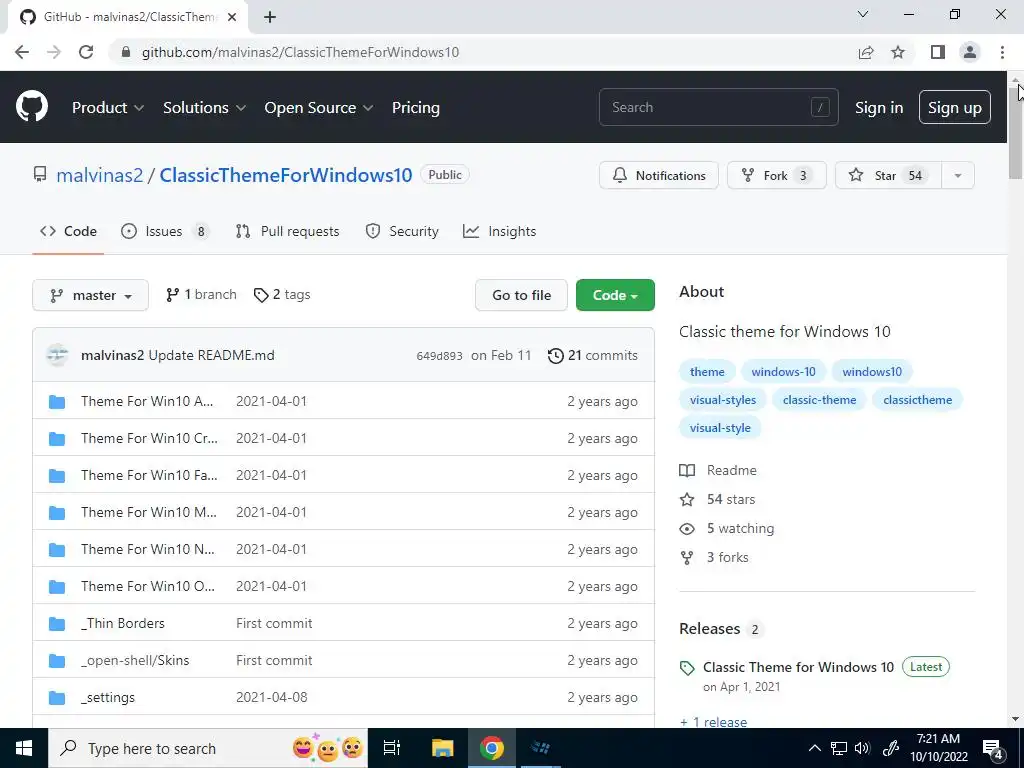Click the tag icon beside the latest release
Image resolution: width=1024 pixels, height=768 pixels.
pyautogui.click(x=687, y=668)
